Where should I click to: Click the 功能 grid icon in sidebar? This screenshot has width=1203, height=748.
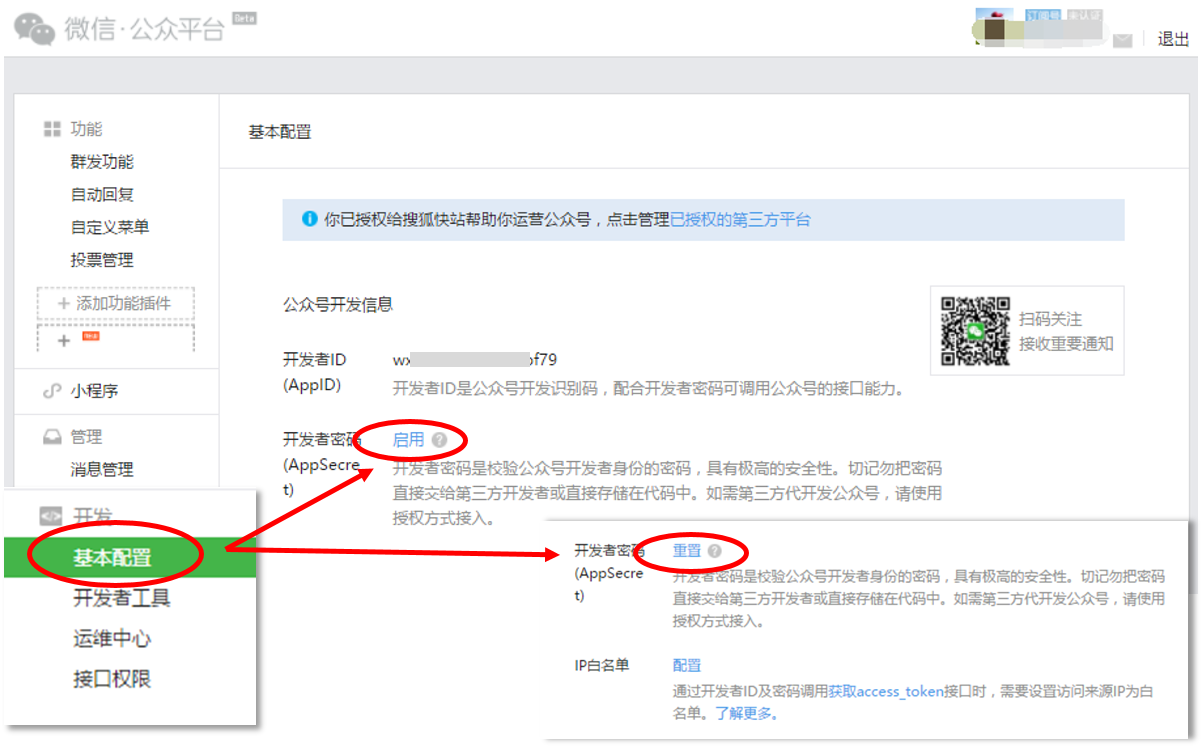click(51, 129)
